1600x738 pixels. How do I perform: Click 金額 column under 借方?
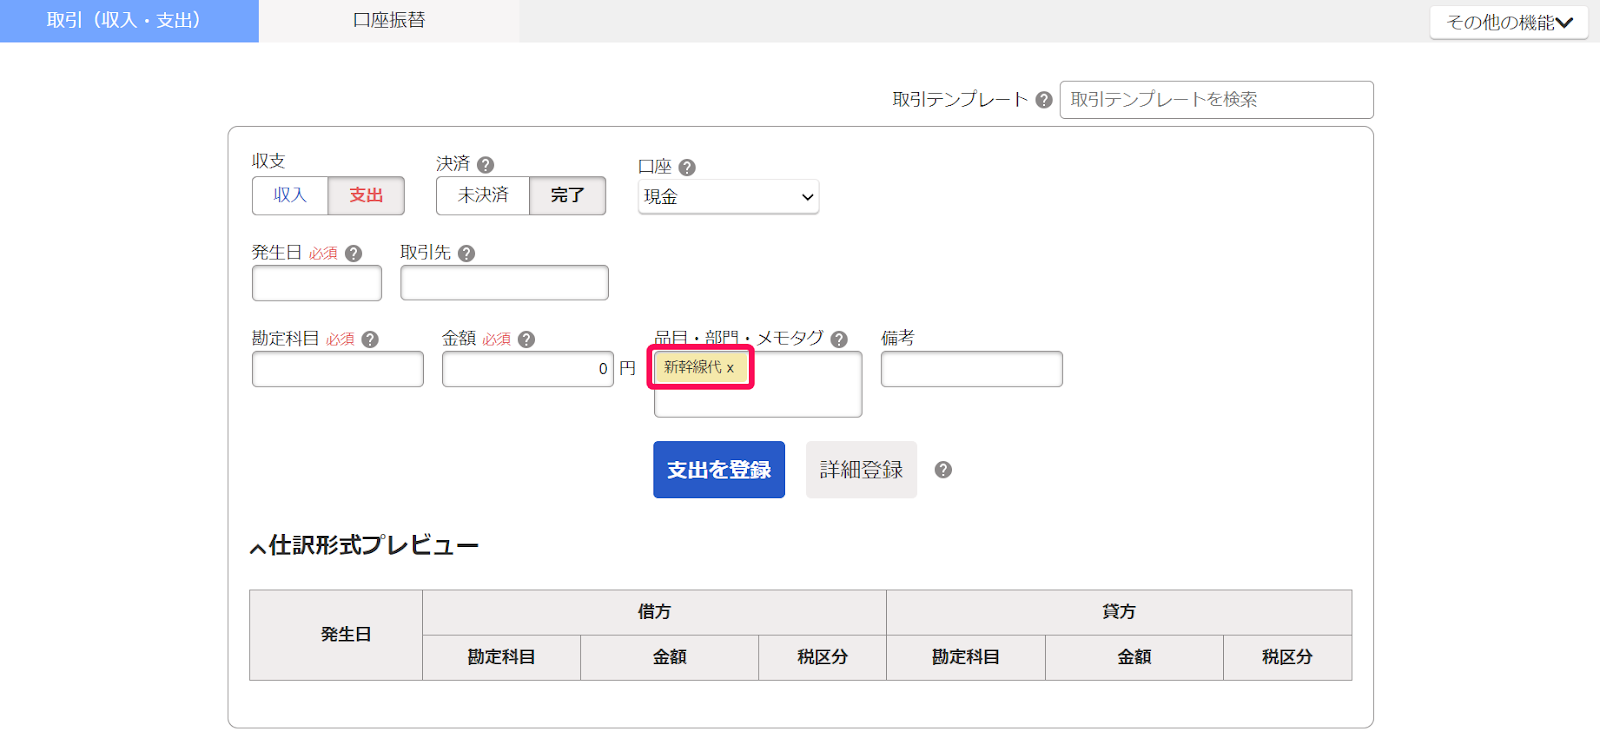click(669, 658)
